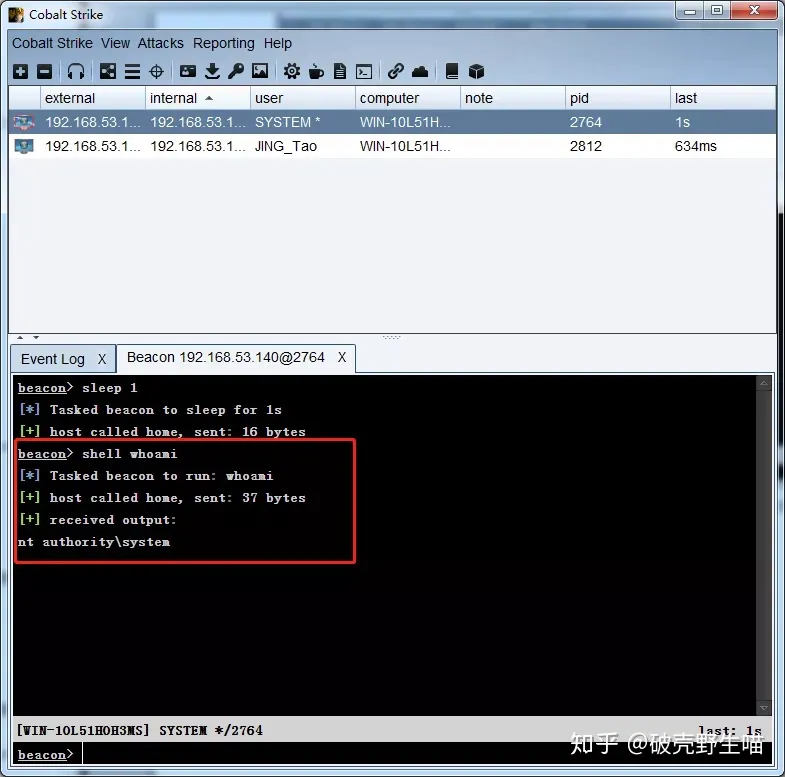Switch to pivot graph view icon
Viewport: 785px width, 777px height.
click(108, 72)
